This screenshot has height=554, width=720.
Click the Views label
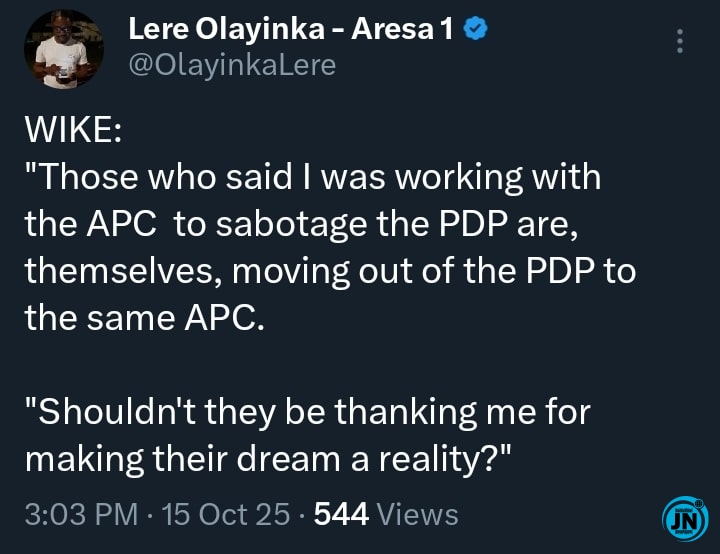coord(418,515)
